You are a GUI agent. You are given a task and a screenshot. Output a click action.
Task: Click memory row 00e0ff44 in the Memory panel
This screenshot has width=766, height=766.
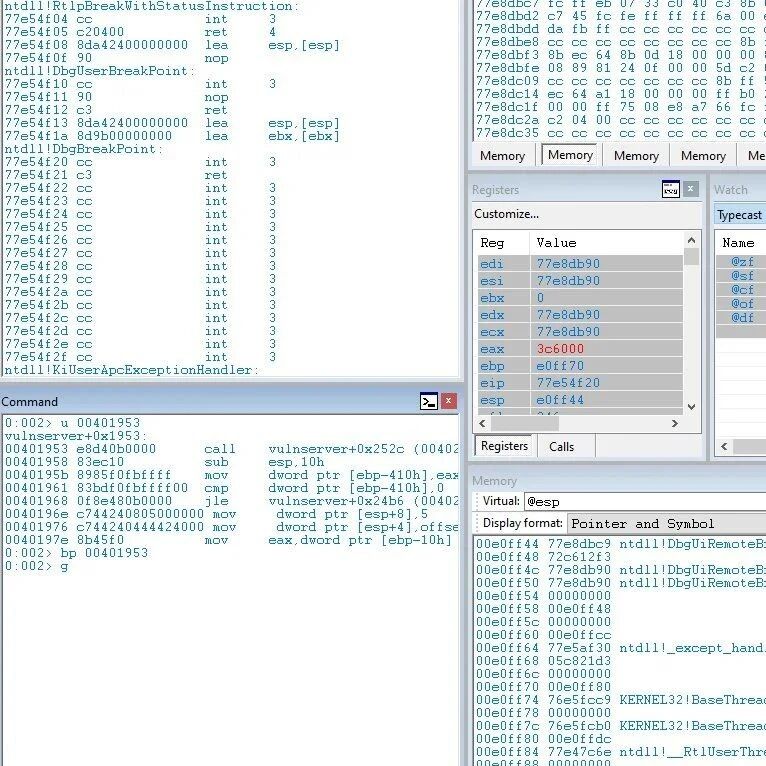[620, 544]
